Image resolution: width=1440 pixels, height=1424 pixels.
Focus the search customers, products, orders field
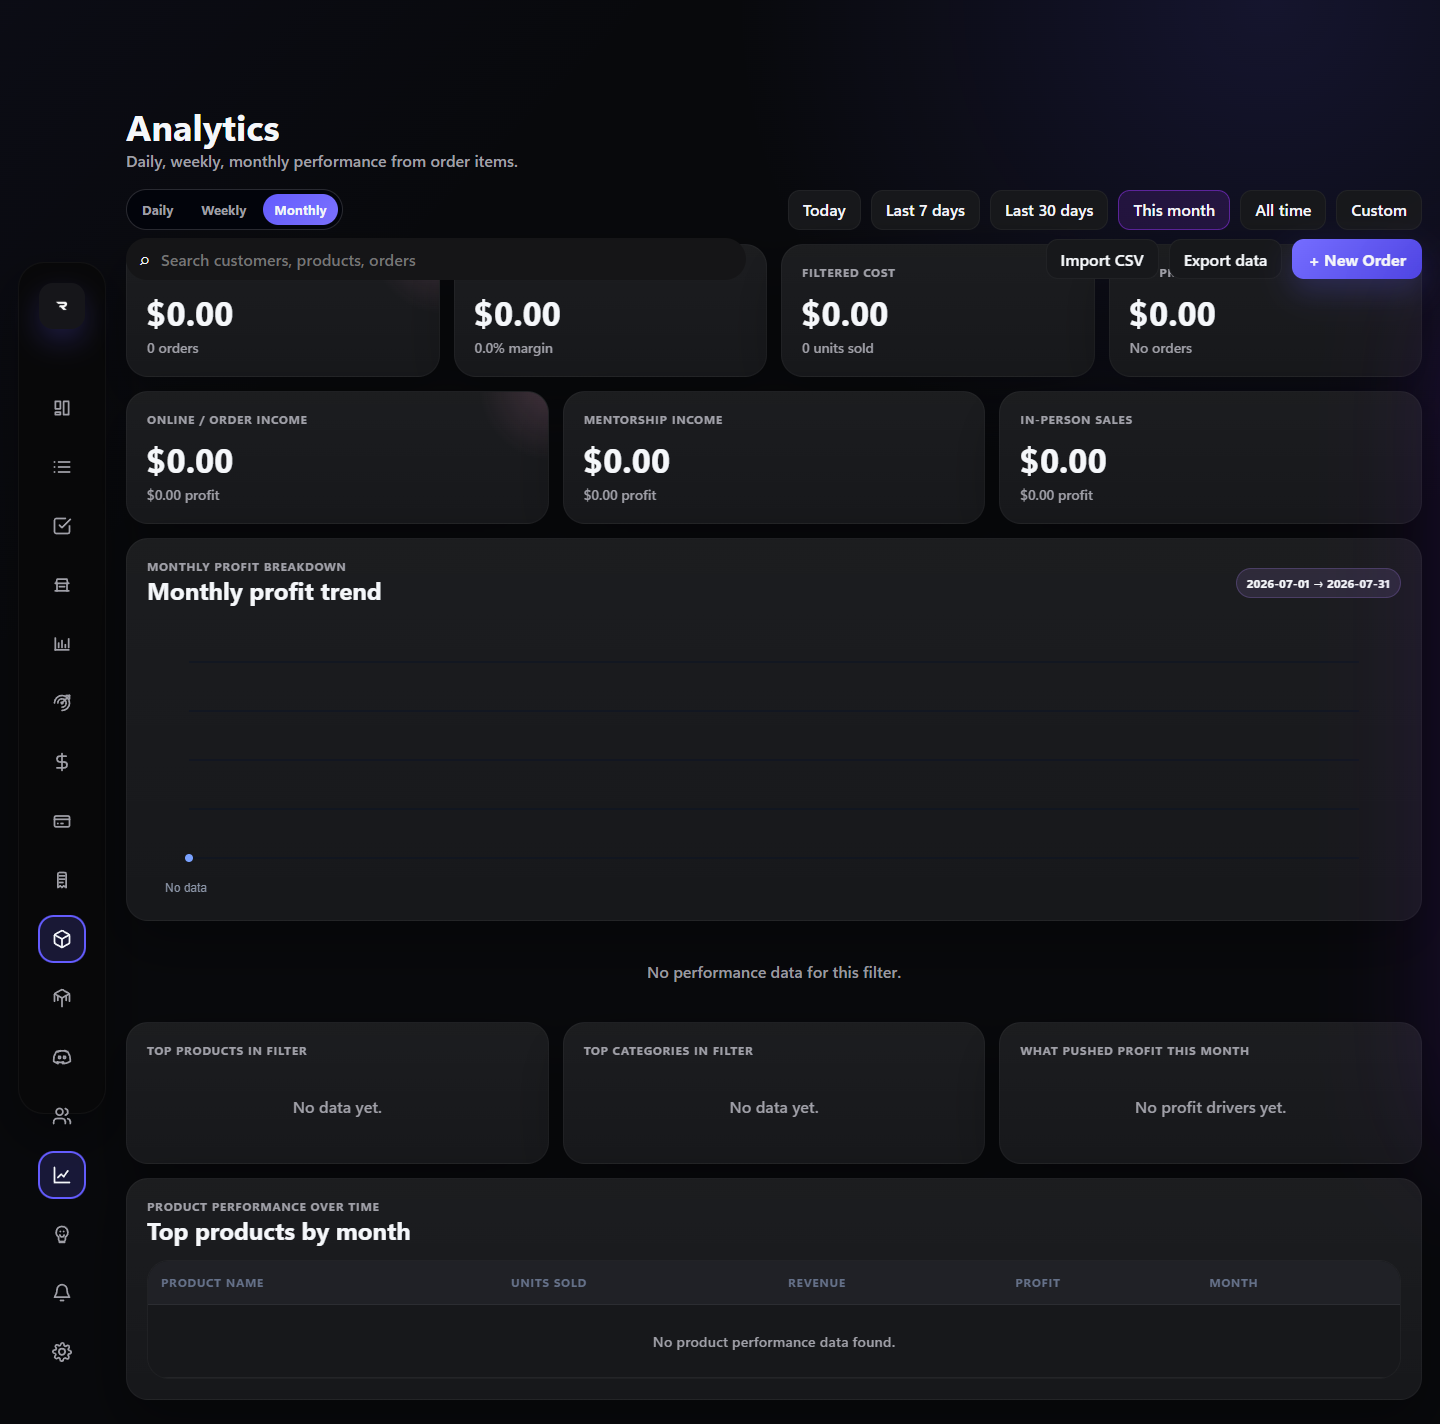[436, 260]
